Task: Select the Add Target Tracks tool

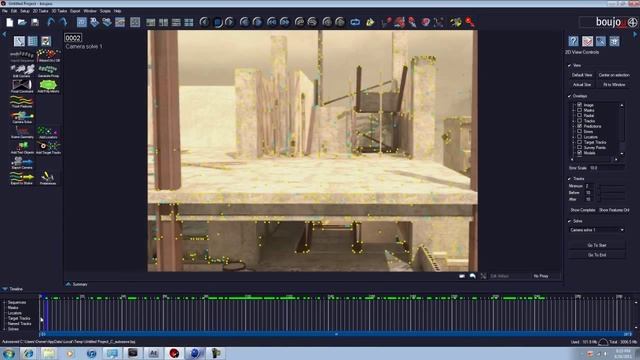Action: pyautogui.click(x=48, y=148)
